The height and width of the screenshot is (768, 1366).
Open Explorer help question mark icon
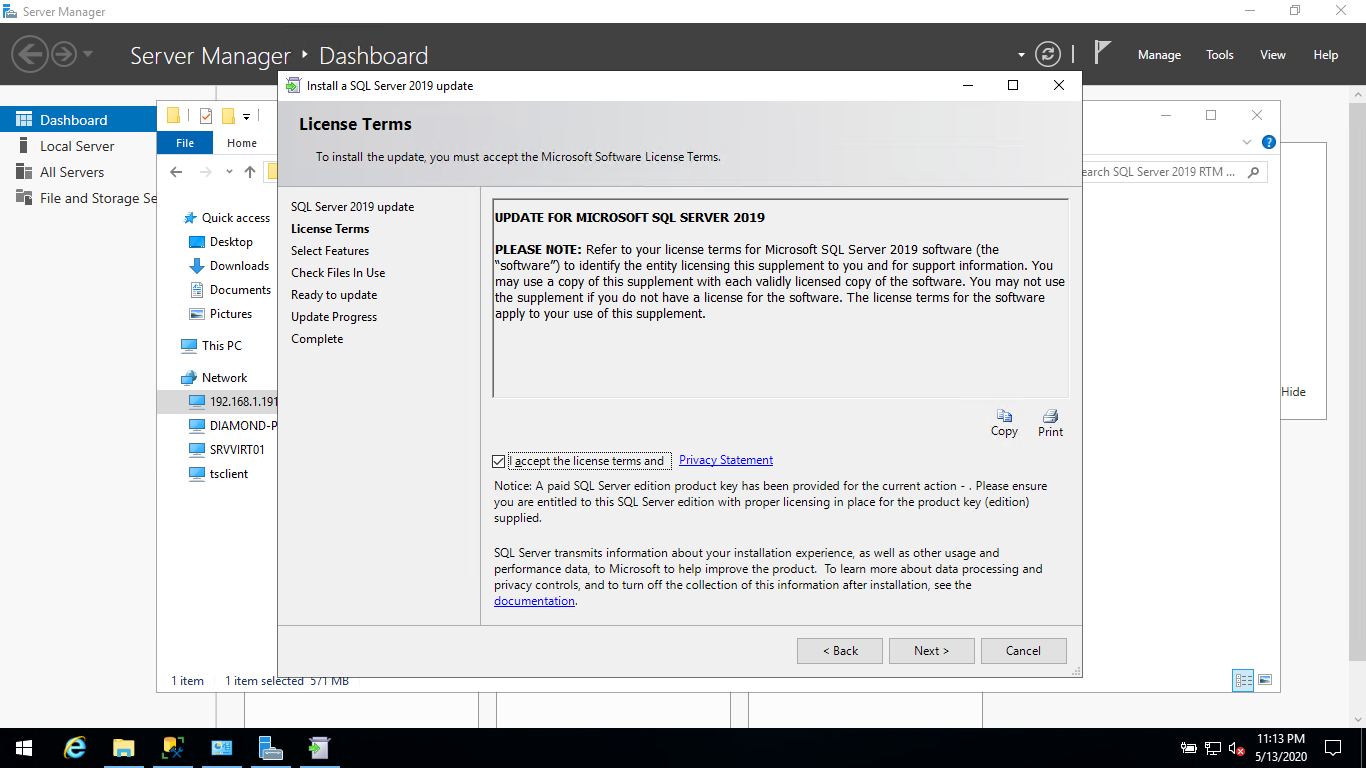(1269, 142)
